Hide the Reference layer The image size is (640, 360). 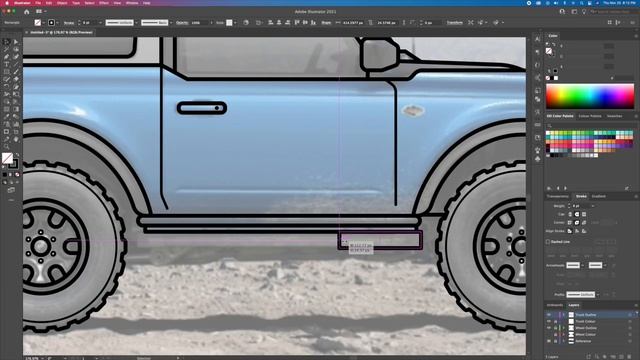point(549,341)
